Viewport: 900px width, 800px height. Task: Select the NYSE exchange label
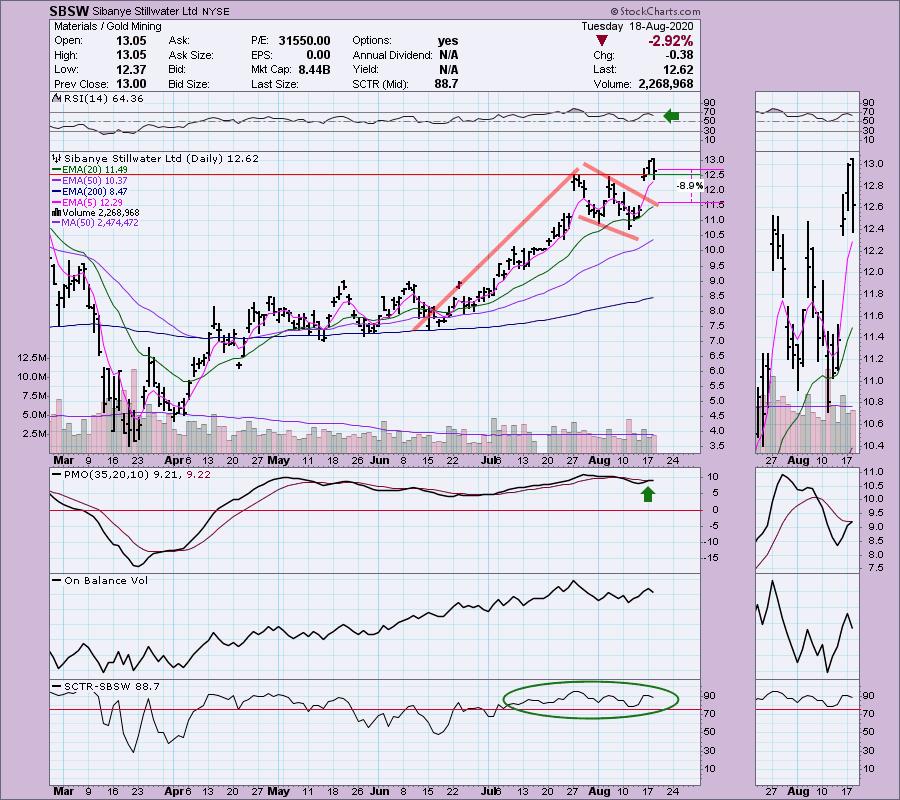point(214,11)
